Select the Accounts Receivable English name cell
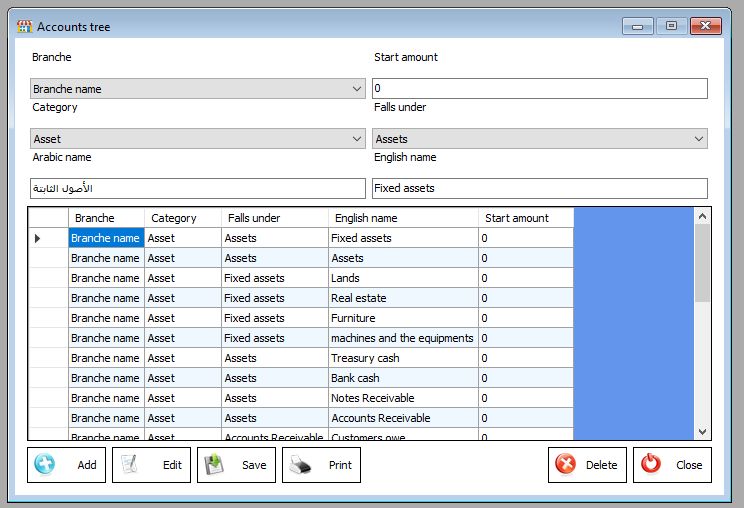This screenshot has height=508, width=744. [x=403, y=418]
